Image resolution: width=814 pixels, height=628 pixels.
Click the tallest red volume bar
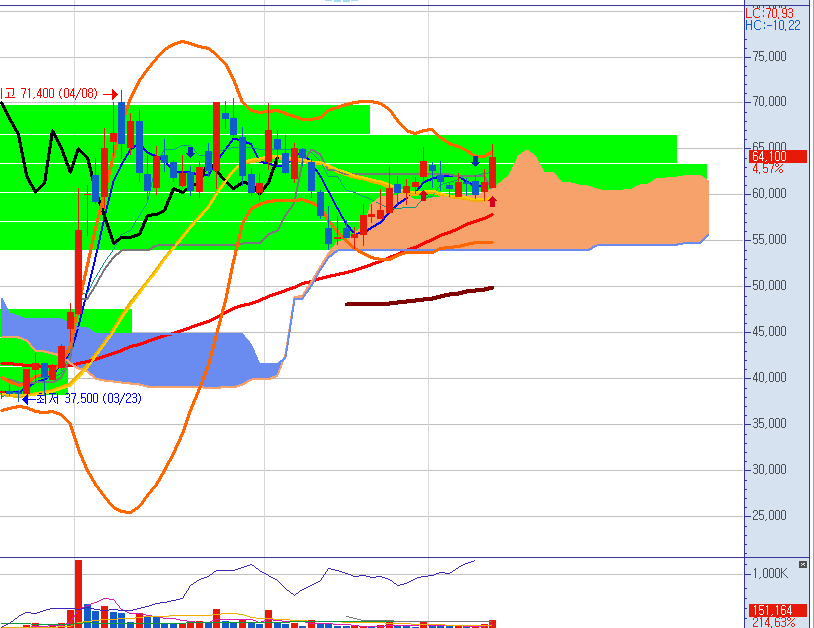(78, 593)
